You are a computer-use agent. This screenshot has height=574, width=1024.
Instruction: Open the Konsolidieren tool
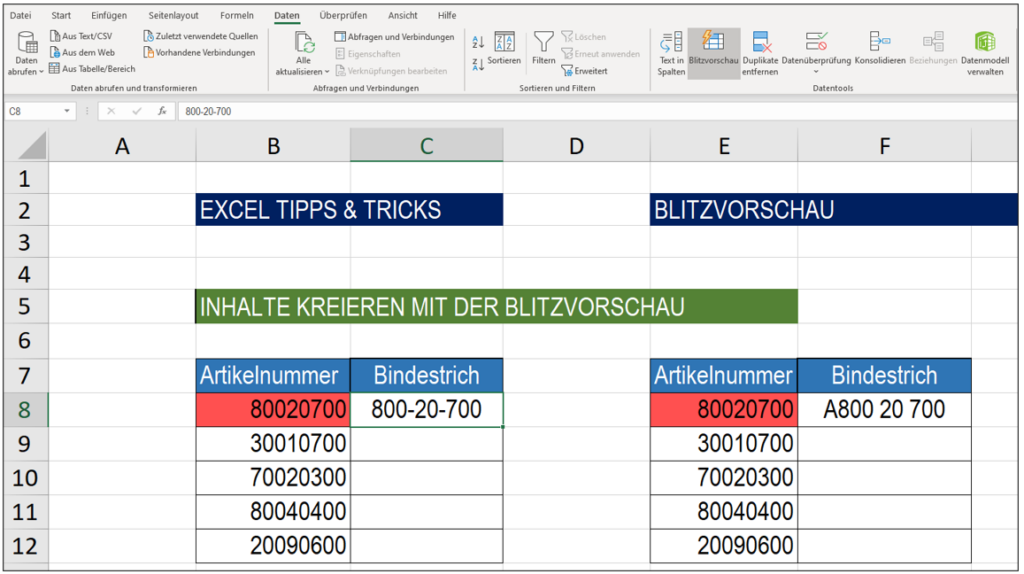tap(880, 48)
